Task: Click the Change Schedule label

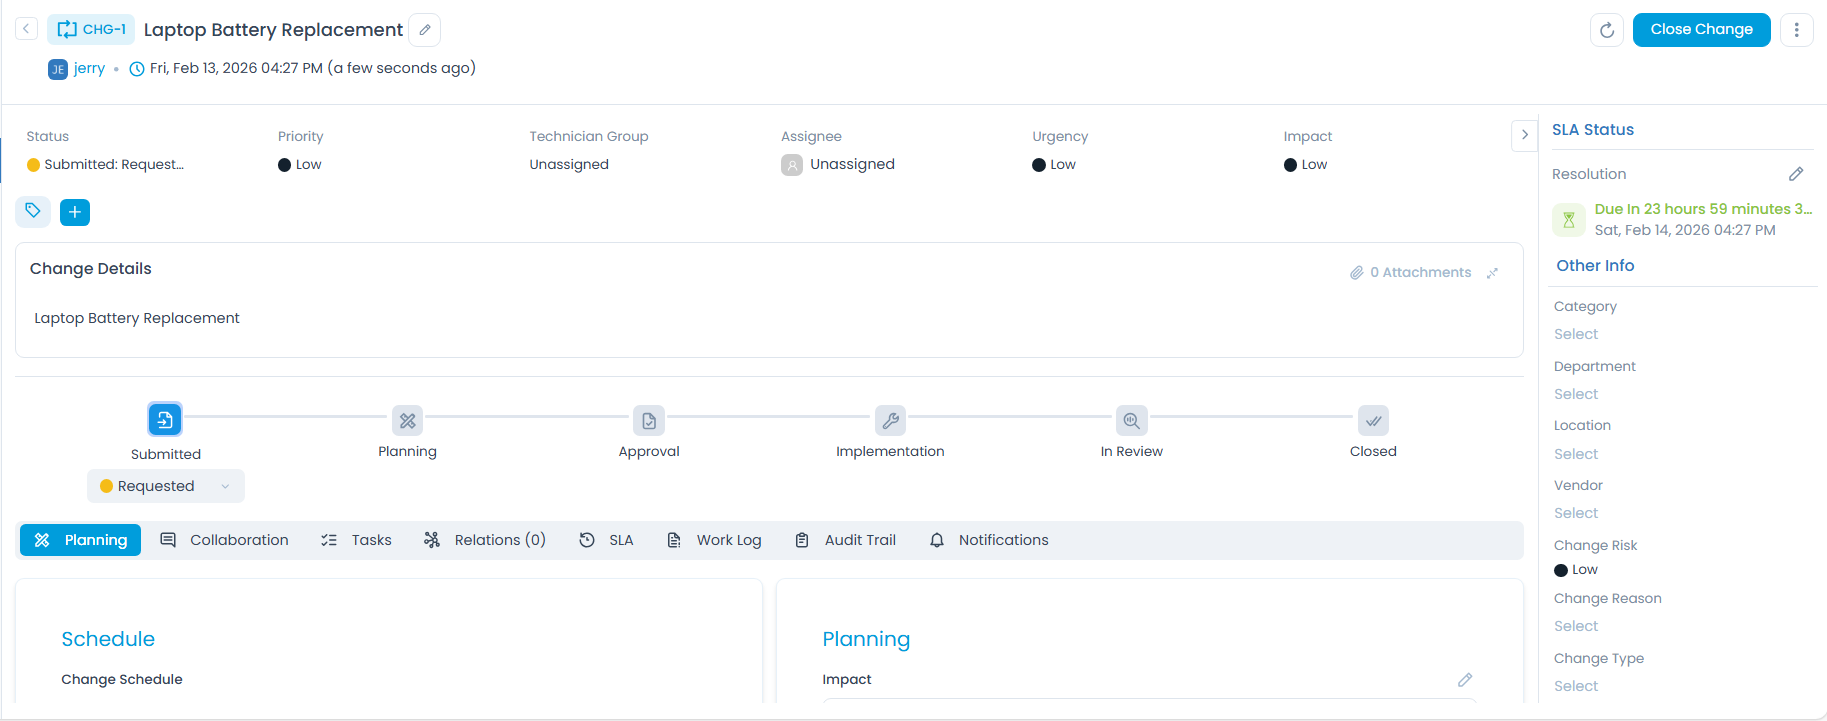Action: pyautogui.click(x=122, y=679)
